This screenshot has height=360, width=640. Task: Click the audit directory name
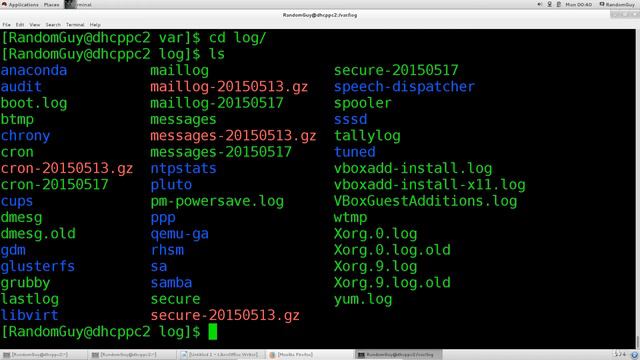(21, 87)
